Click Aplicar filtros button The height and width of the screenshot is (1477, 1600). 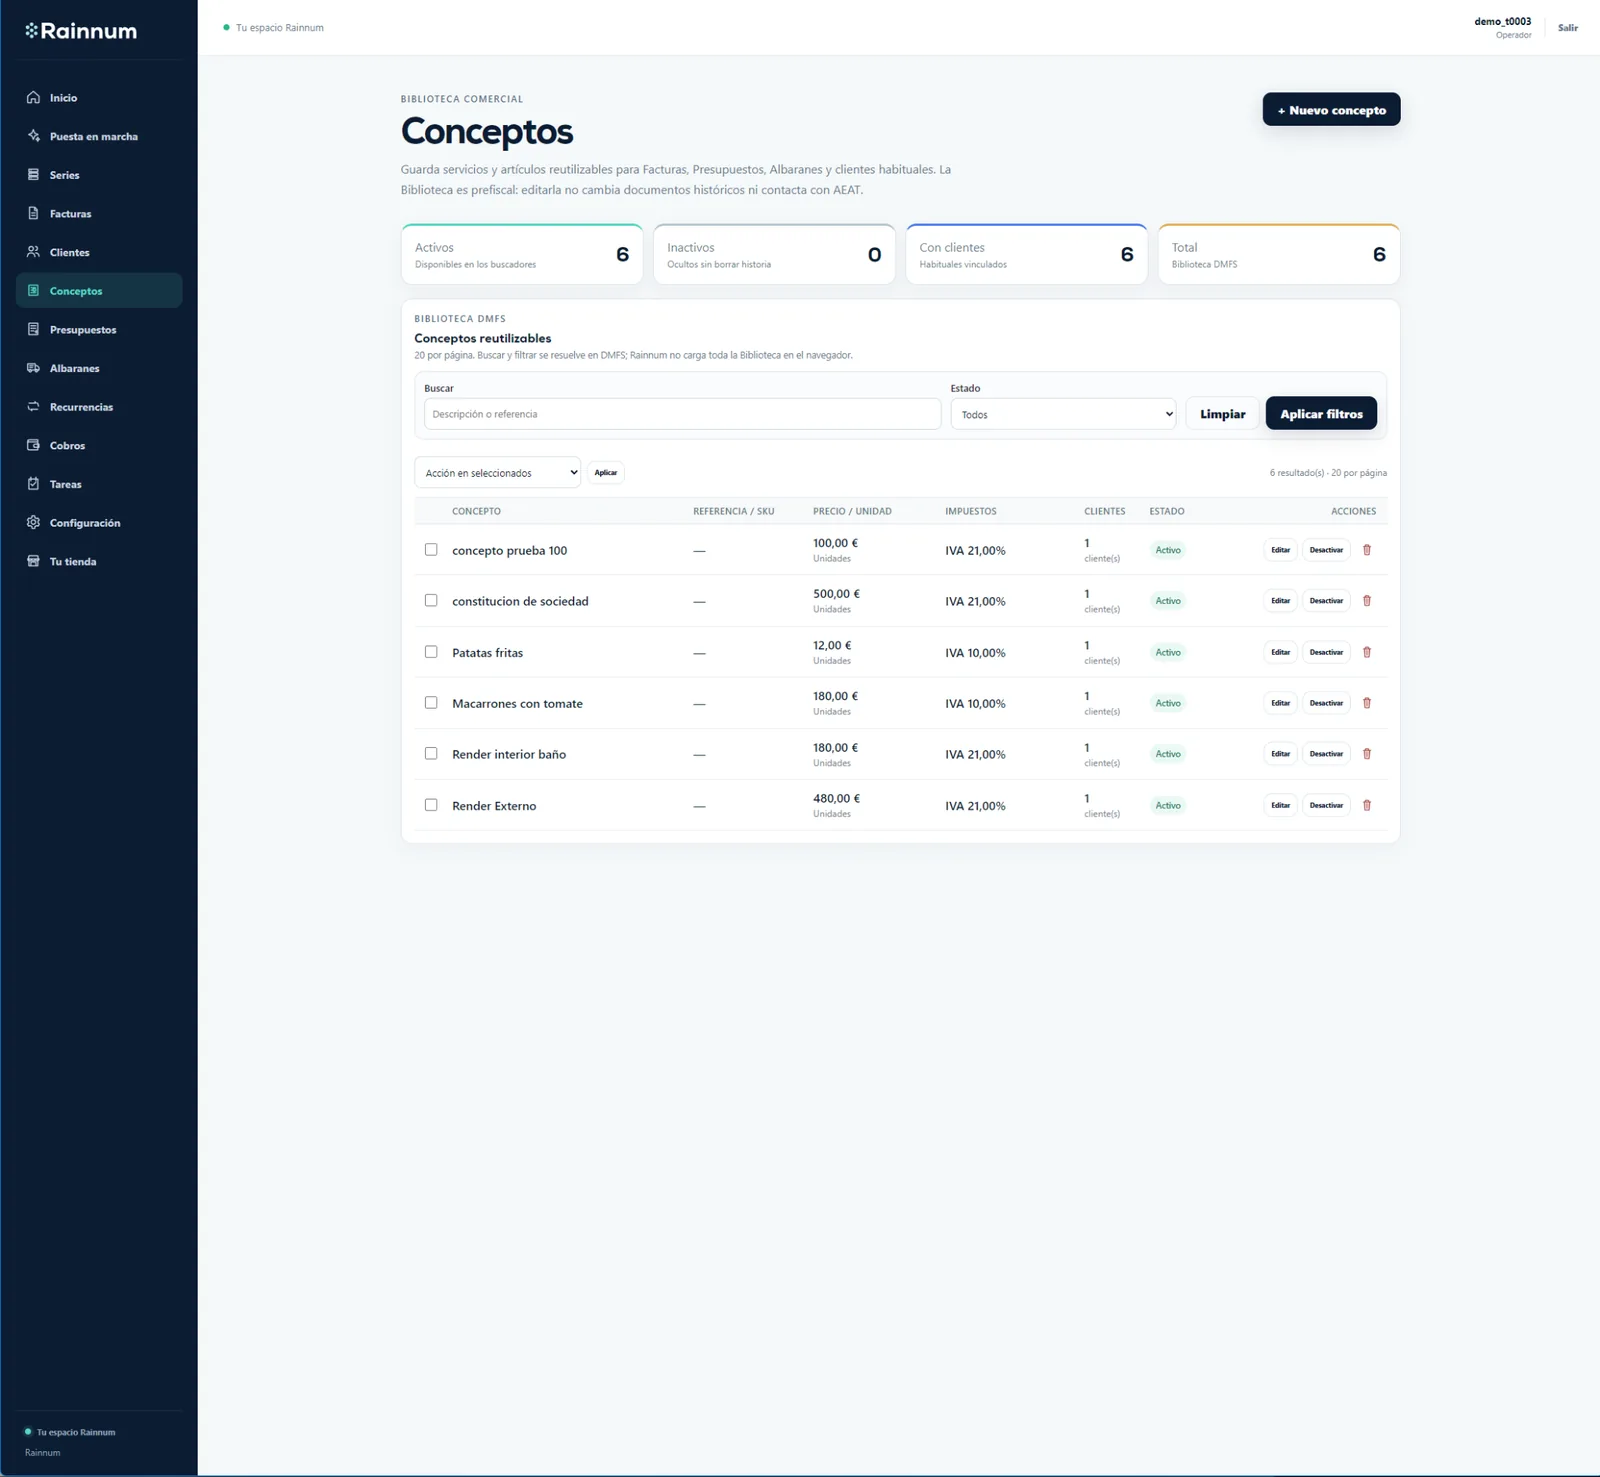(1321, 414)
